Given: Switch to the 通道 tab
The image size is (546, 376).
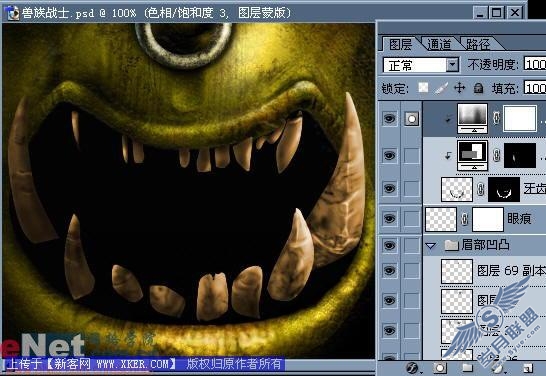Looking at the screenshot, I should point(439,44).
